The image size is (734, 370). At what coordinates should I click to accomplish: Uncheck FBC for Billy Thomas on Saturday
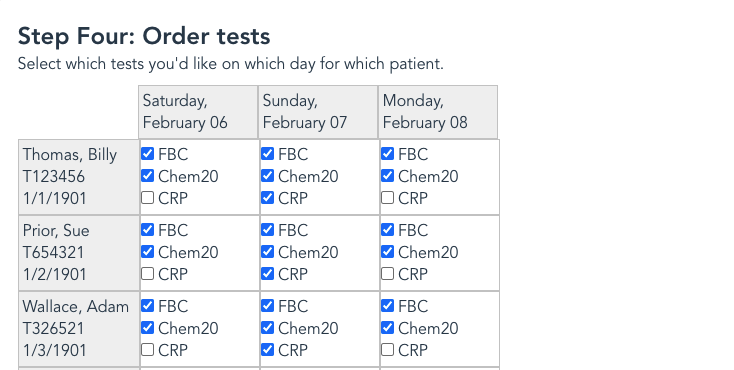point(147,154)
